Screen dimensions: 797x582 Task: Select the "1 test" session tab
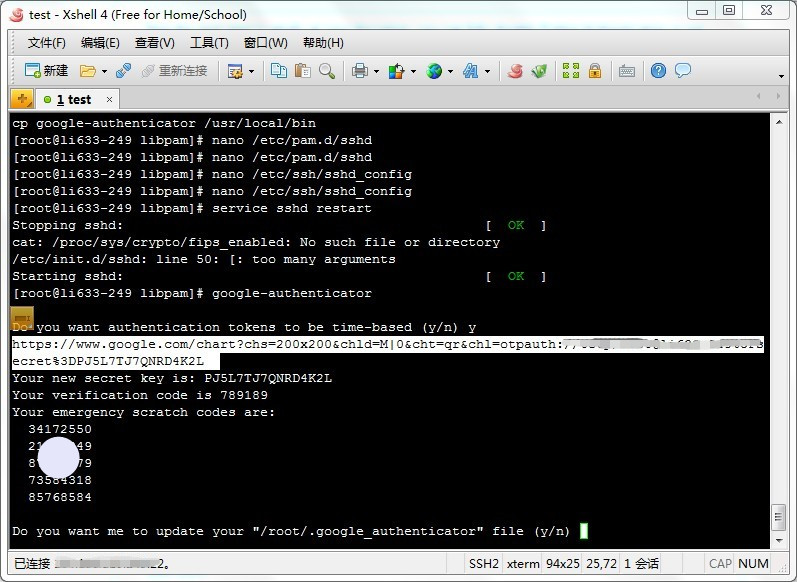click(x=72, y=99)
